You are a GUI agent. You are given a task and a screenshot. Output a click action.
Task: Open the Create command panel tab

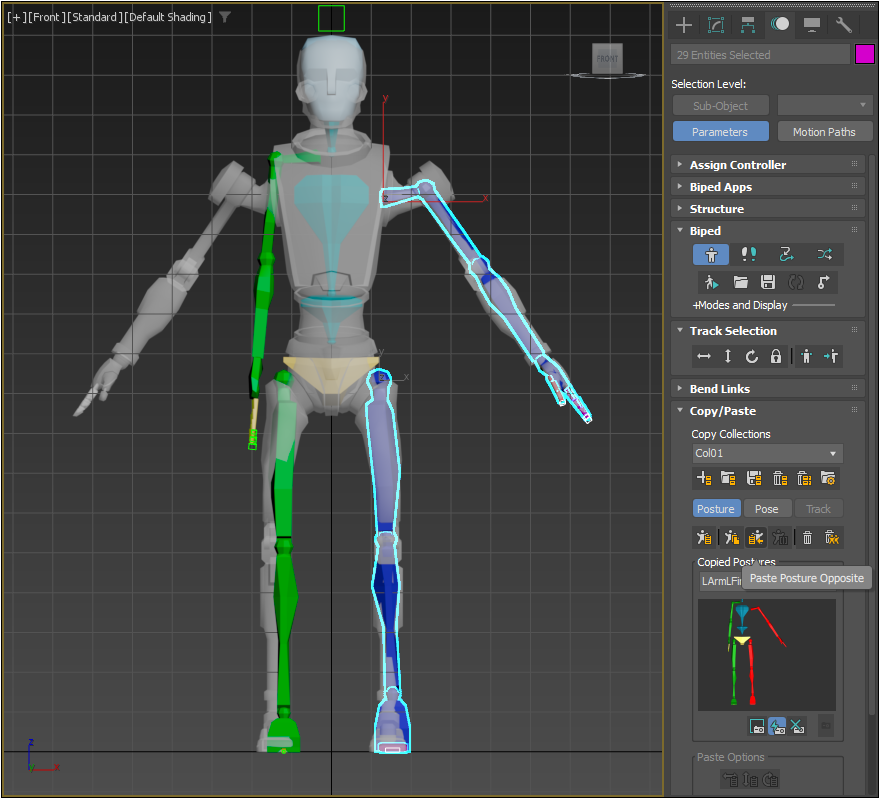(x=684, y=25)
